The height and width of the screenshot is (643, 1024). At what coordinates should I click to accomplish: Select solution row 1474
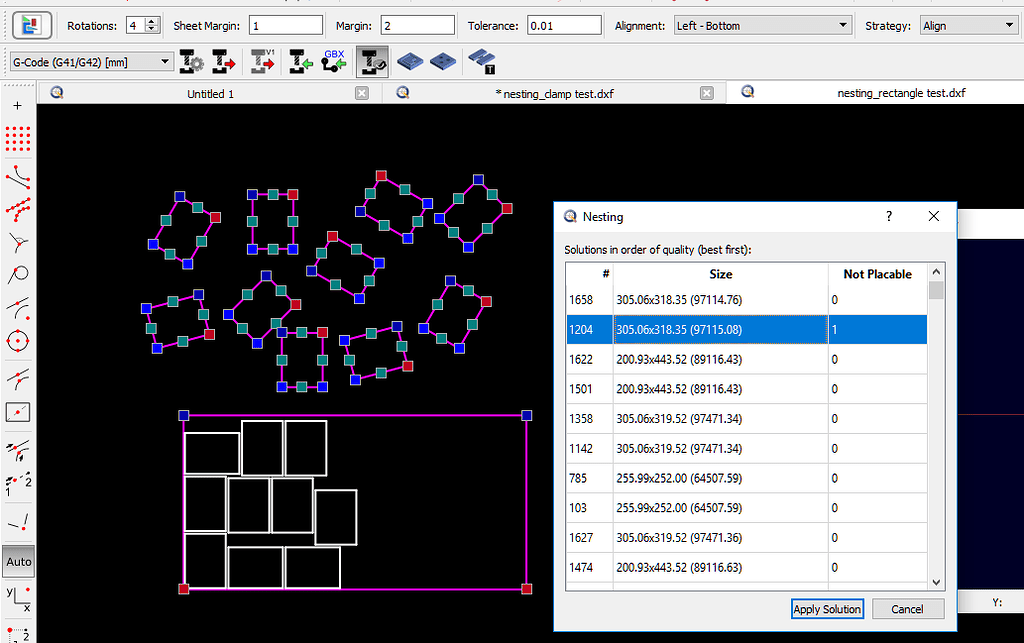point(746,567)
